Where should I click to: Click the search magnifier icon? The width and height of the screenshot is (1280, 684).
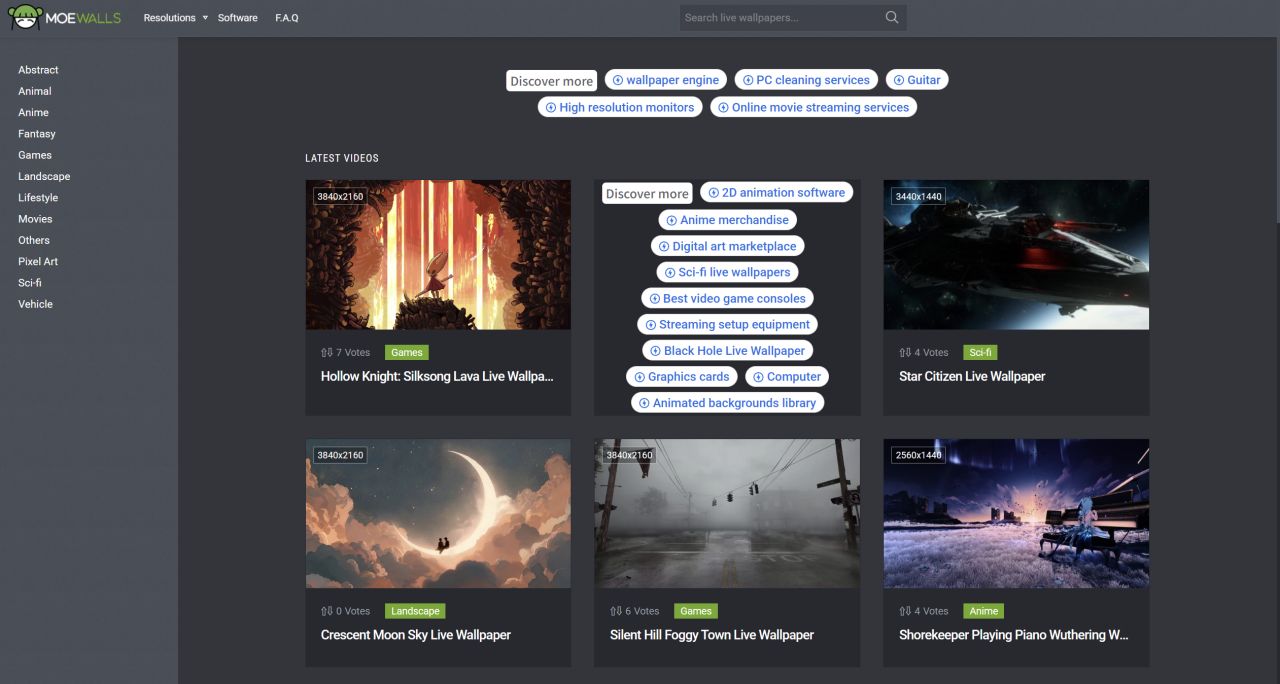point(892,17)
